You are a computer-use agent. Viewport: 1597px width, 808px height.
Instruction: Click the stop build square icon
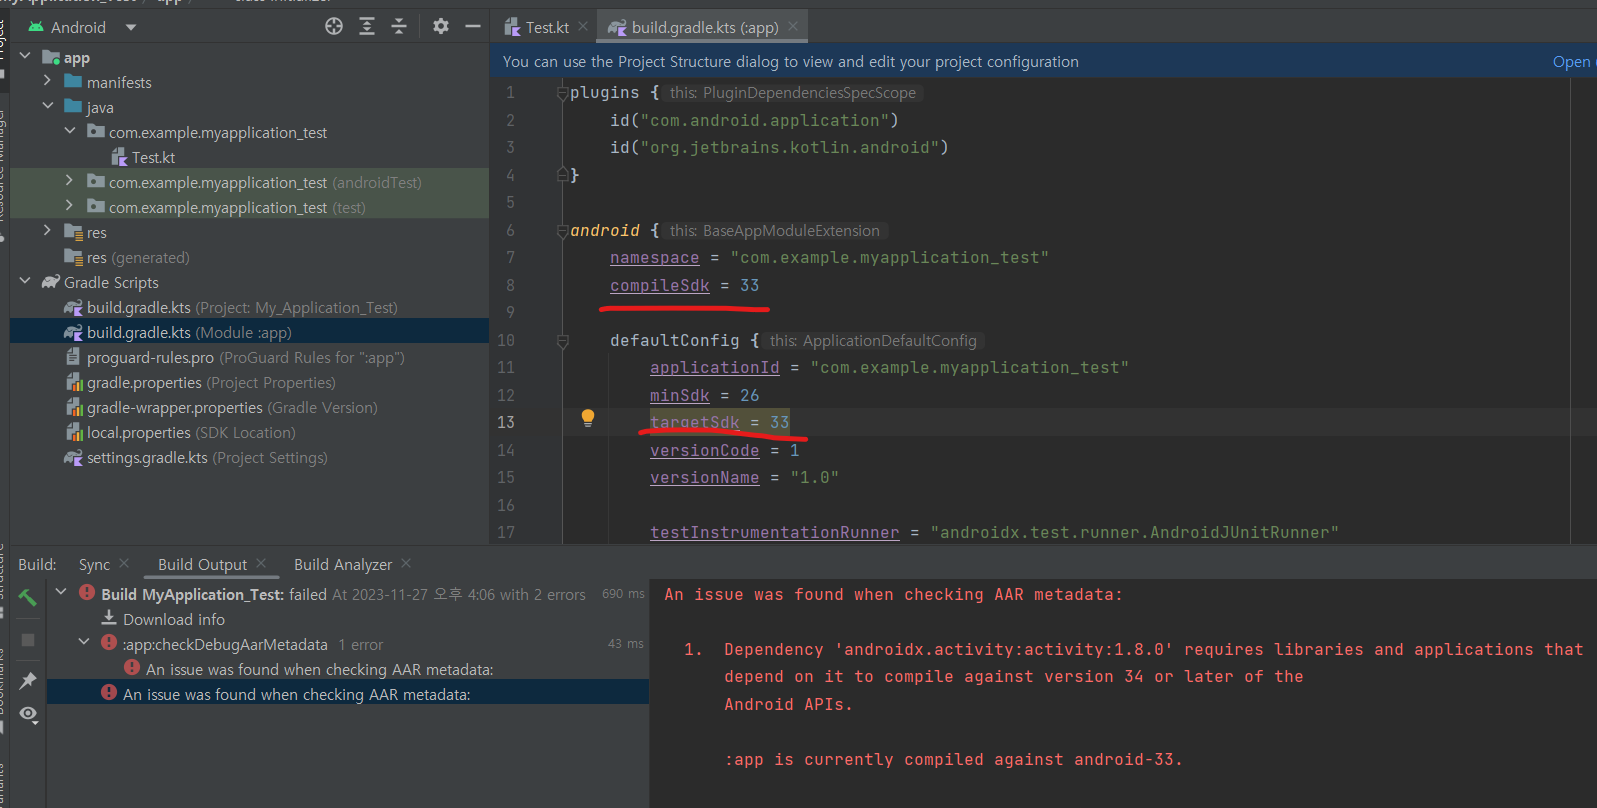(28, 640)
